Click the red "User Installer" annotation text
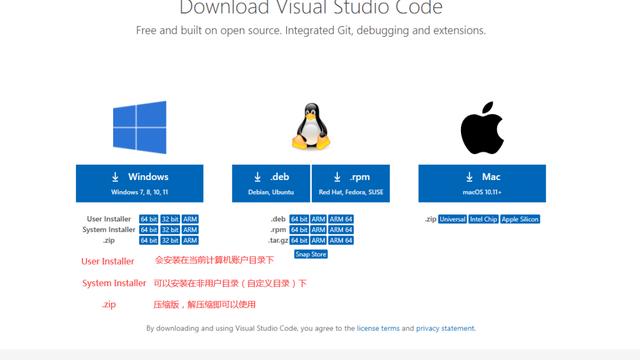The height and width of the screenshot is (360, 640). click(108, 261)
